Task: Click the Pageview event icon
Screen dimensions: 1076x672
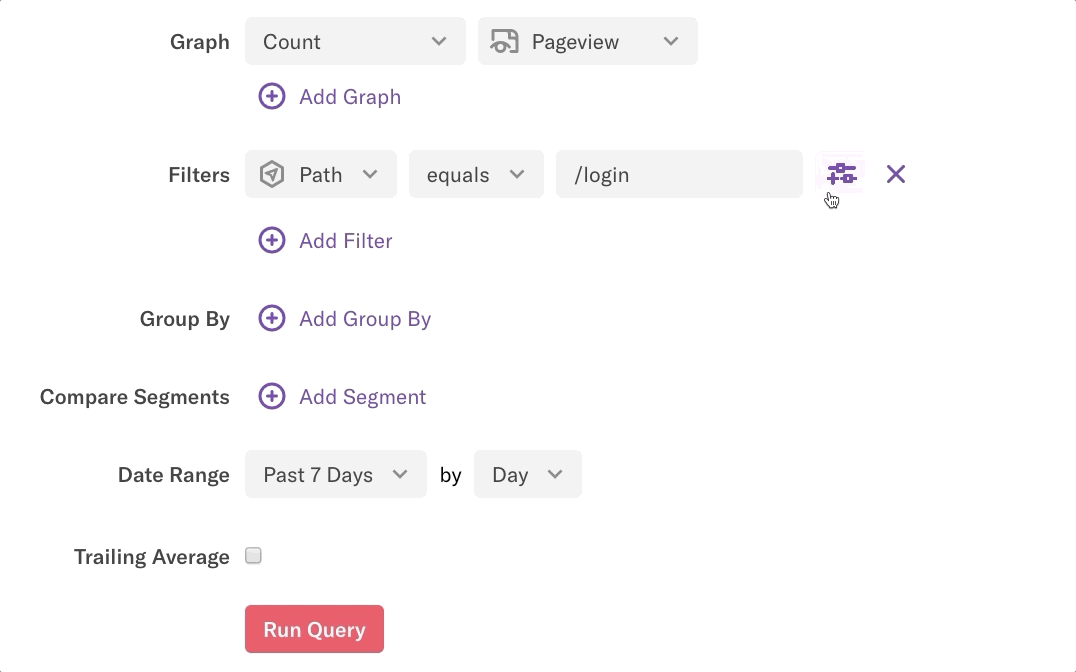Action: pos(504,42)
